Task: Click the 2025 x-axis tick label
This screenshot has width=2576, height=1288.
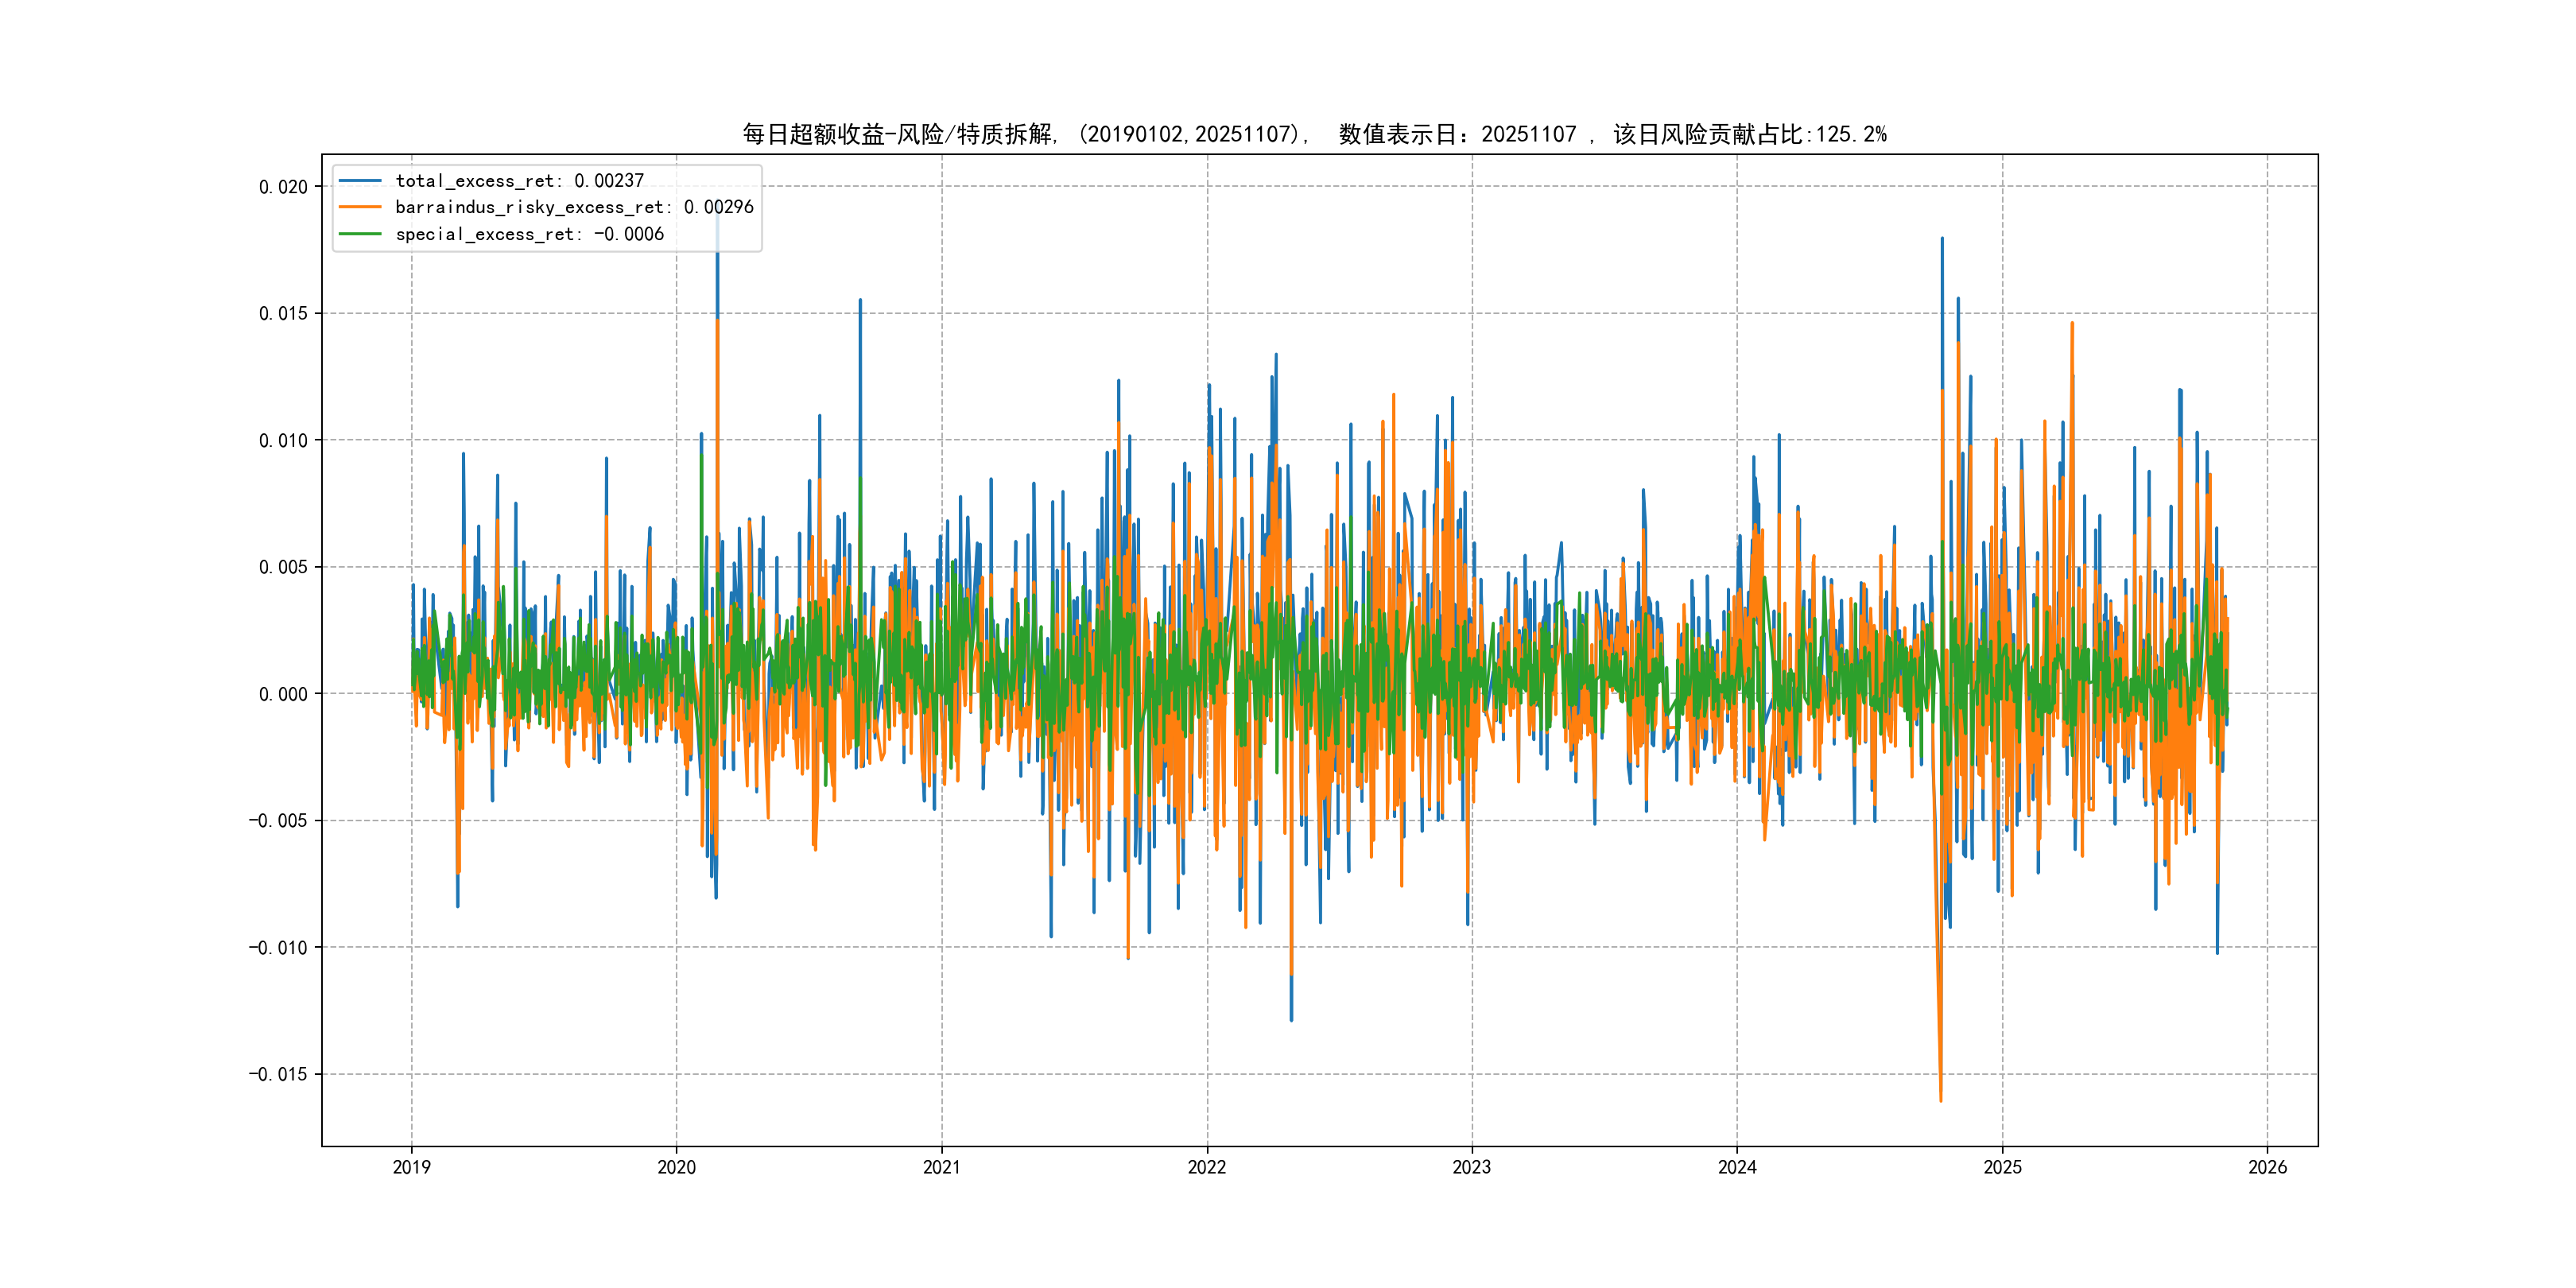Action: click(x=2002, y=1167)
